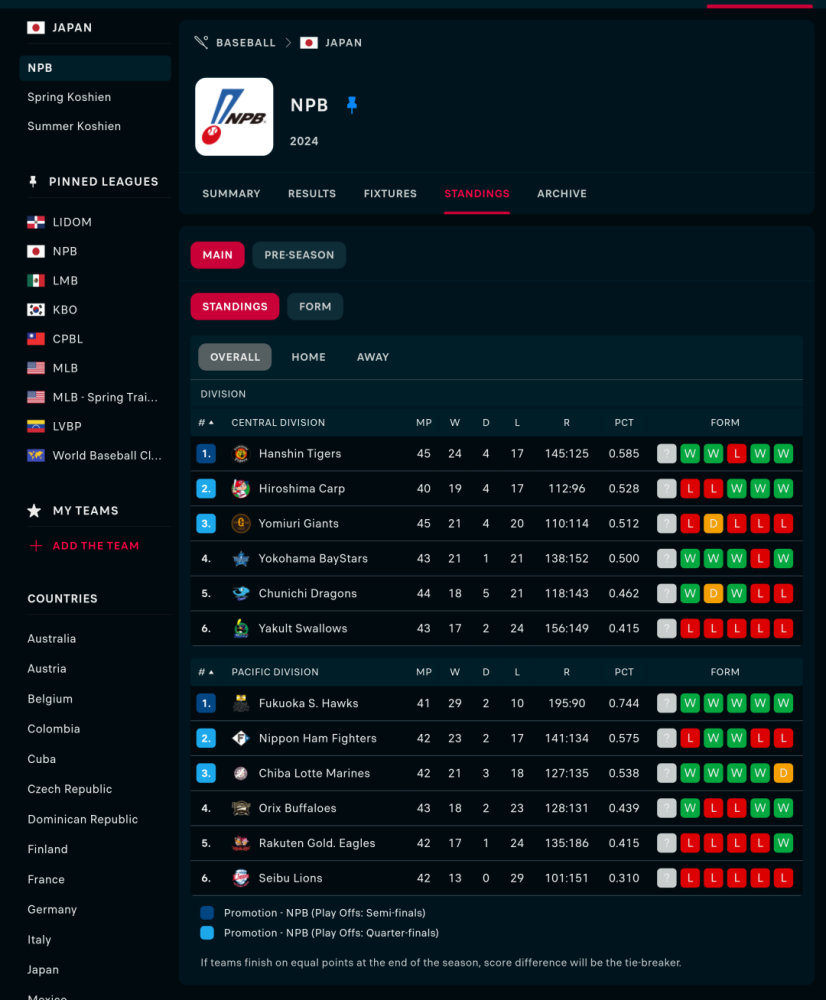826x1000 pixels.
Task: Open Spring Koshien in the sidebar
Action: coord(69,97)
